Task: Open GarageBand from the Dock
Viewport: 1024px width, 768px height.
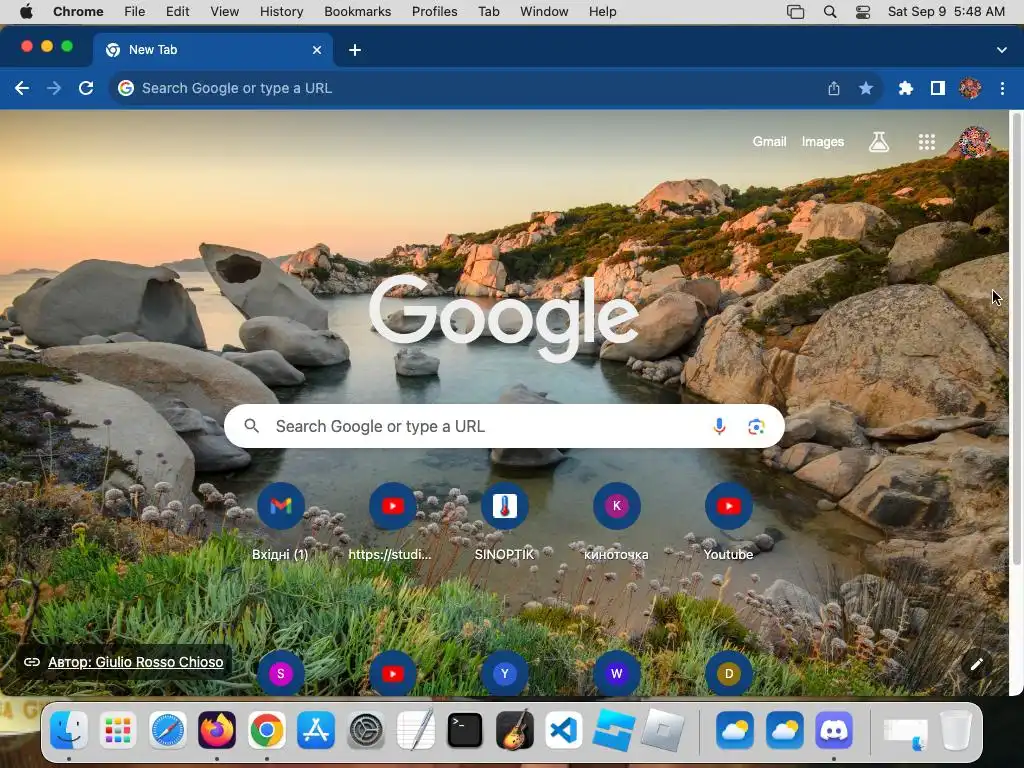Action: pyautogui.click(x=514, y=729)
